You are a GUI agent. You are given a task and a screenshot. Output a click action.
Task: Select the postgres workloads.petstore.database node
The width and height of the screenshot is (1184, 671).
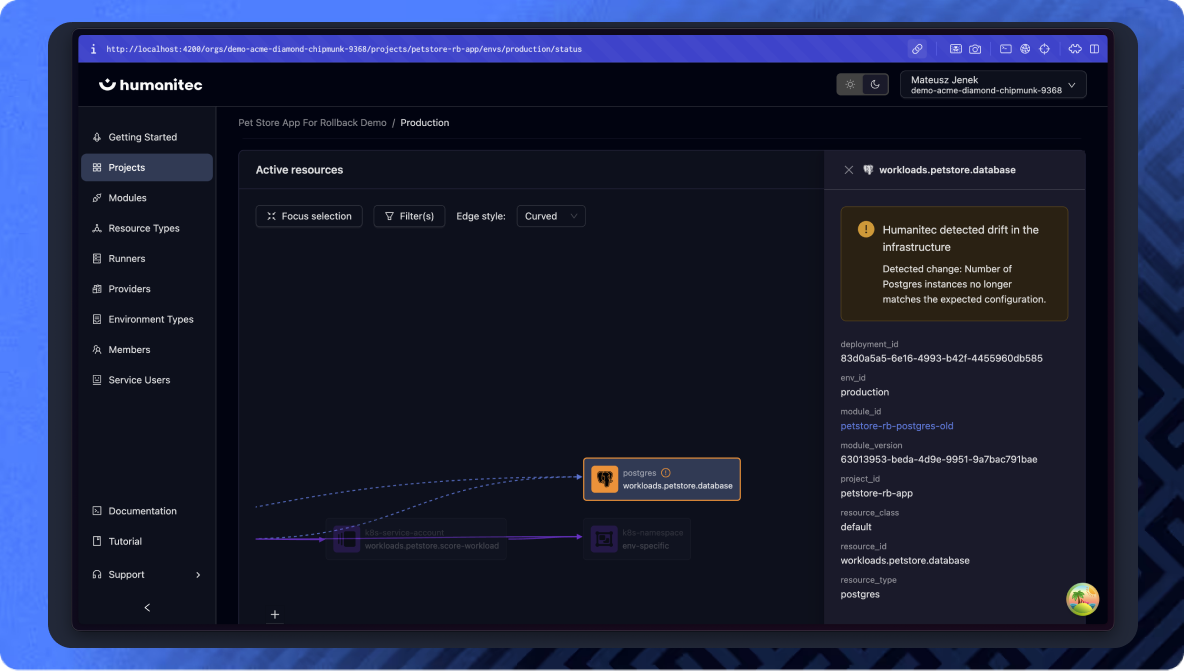(x=661, y=479)
